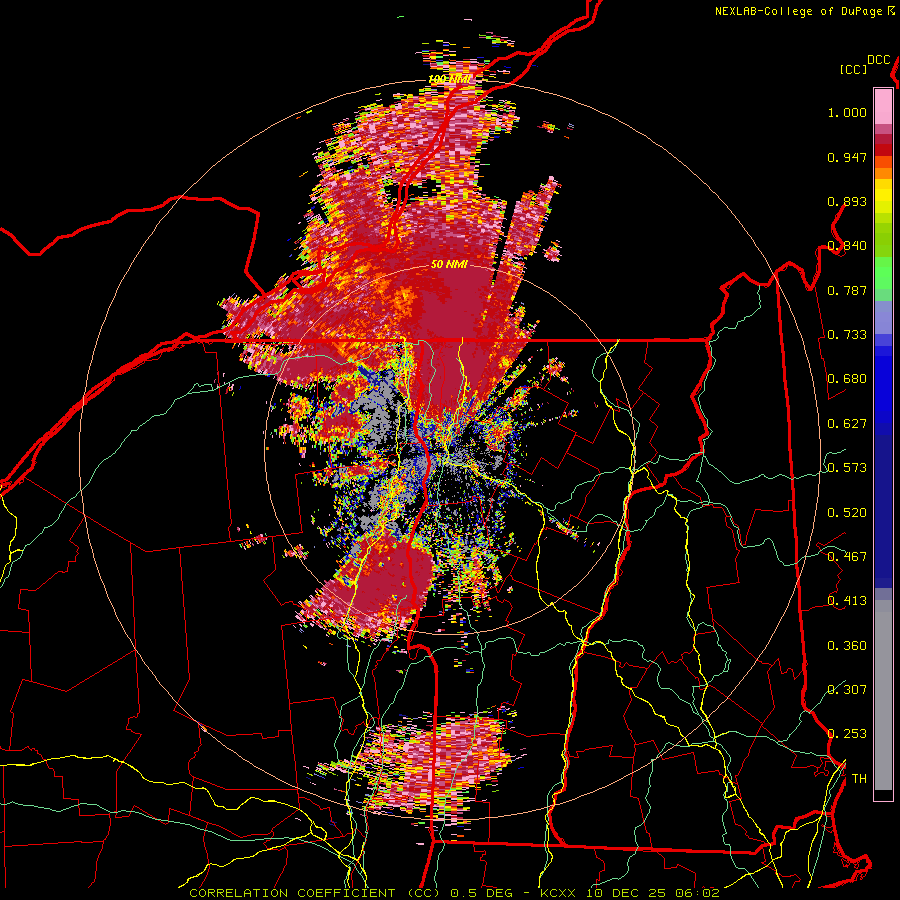This screenshot has width=900, height=900.
Task: Click the 0.840 scale value
Action: 847,246
